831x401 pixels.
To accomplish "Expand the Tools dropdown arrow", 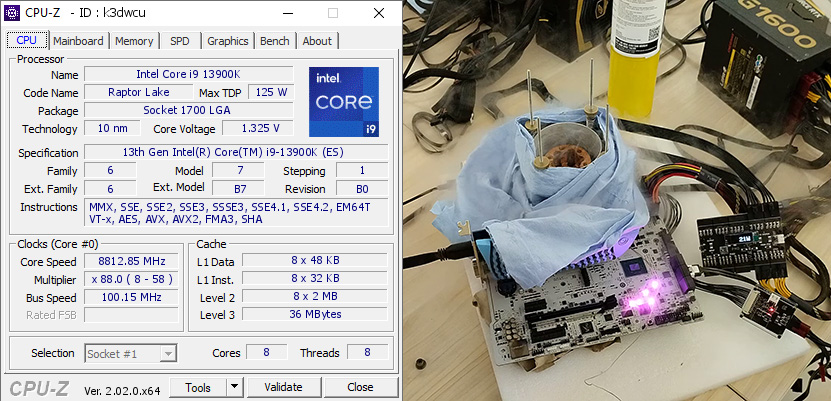I will coord(234,387).
